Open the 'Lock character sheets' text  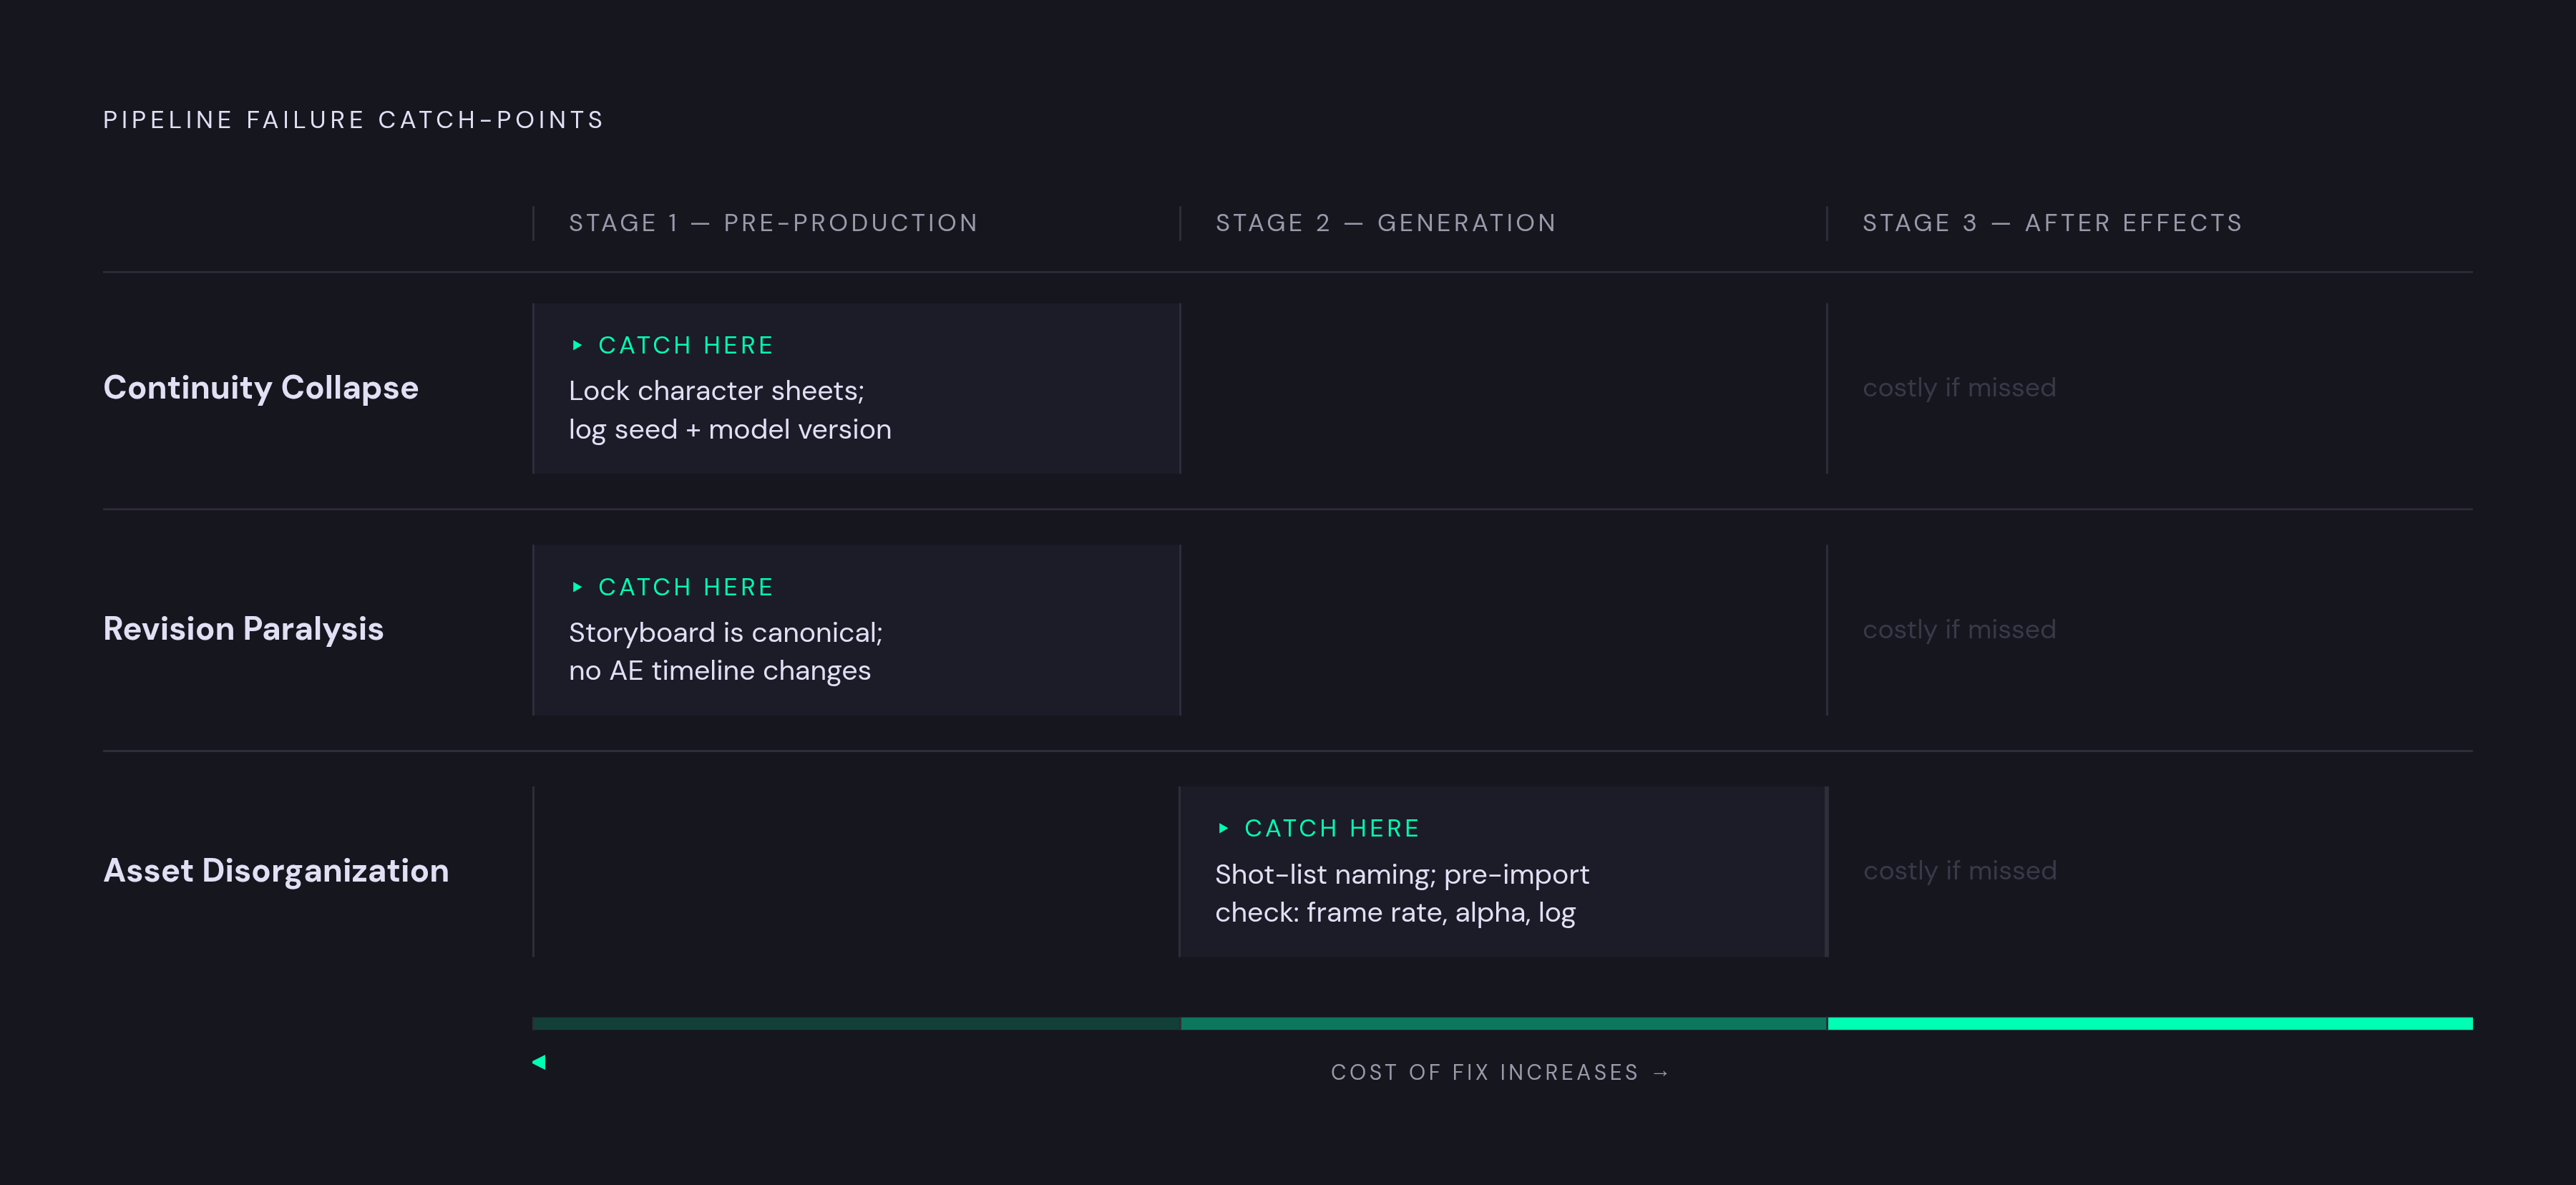730,410
